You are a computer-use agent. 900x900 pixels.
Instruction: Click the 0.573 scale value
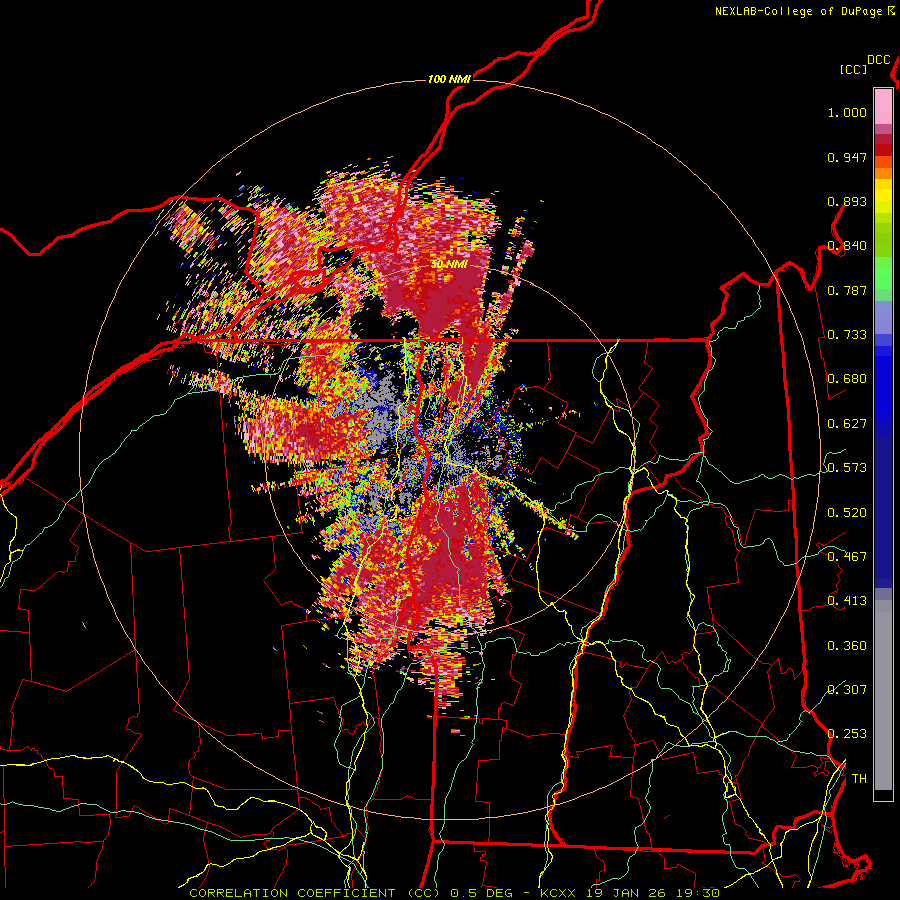click(x=847, y=468)
